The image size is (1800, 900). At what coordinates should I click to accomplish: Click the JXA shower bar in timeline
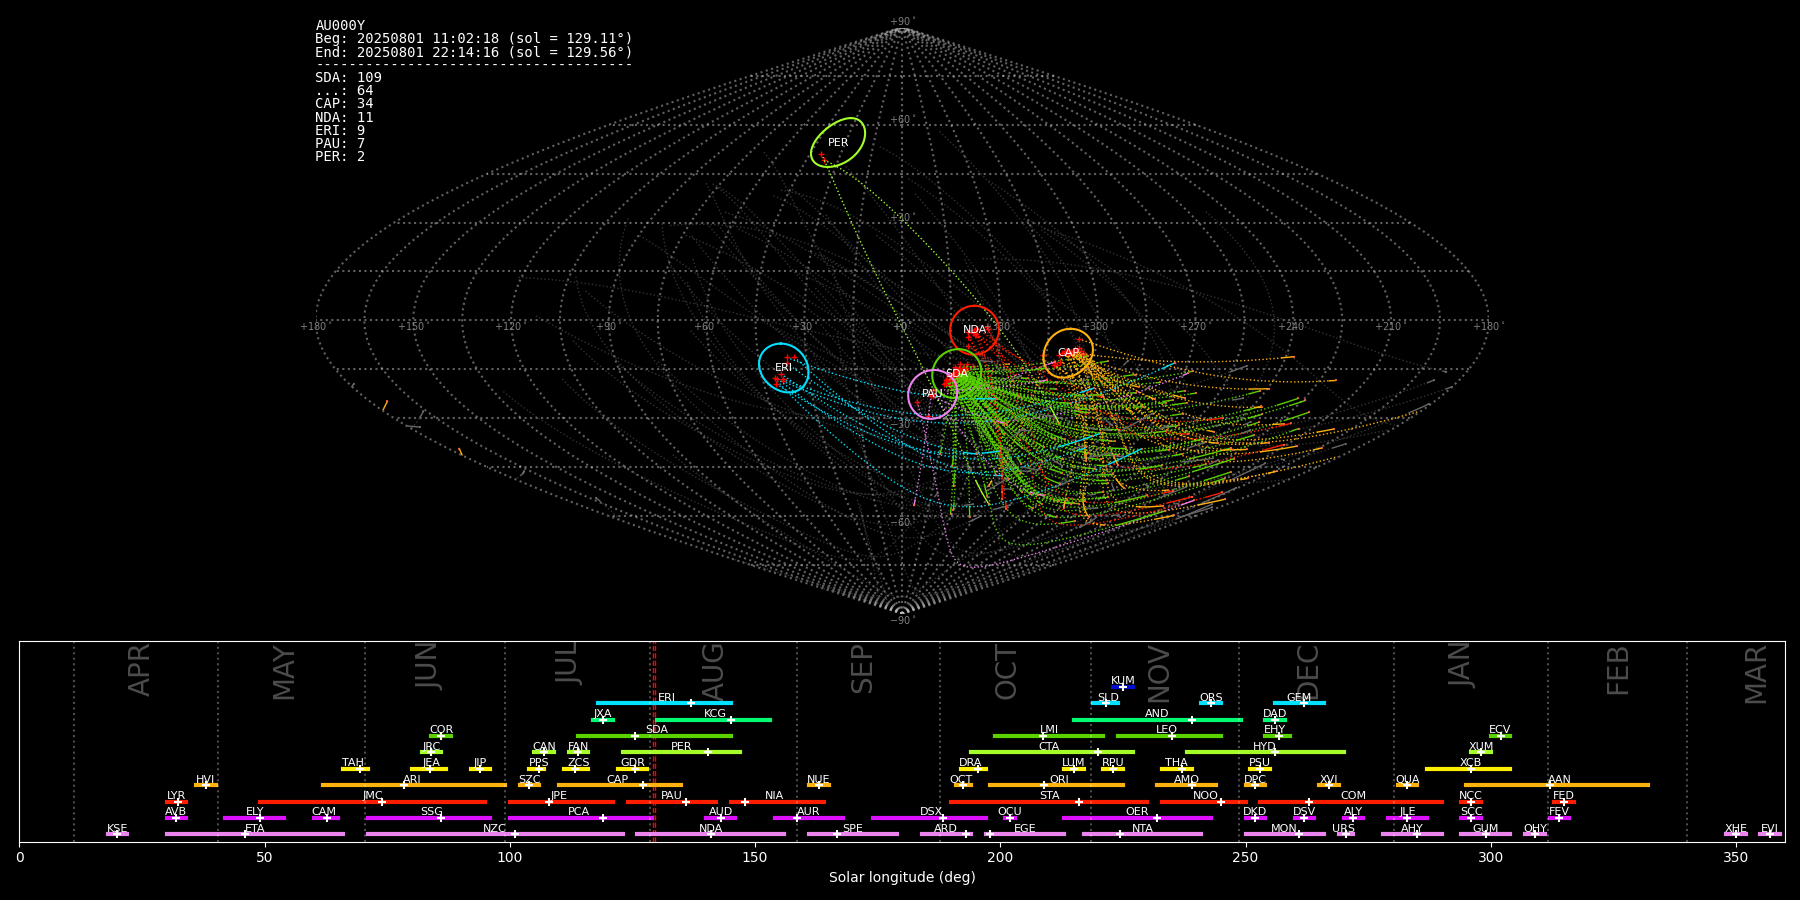[x=602, y=719]
